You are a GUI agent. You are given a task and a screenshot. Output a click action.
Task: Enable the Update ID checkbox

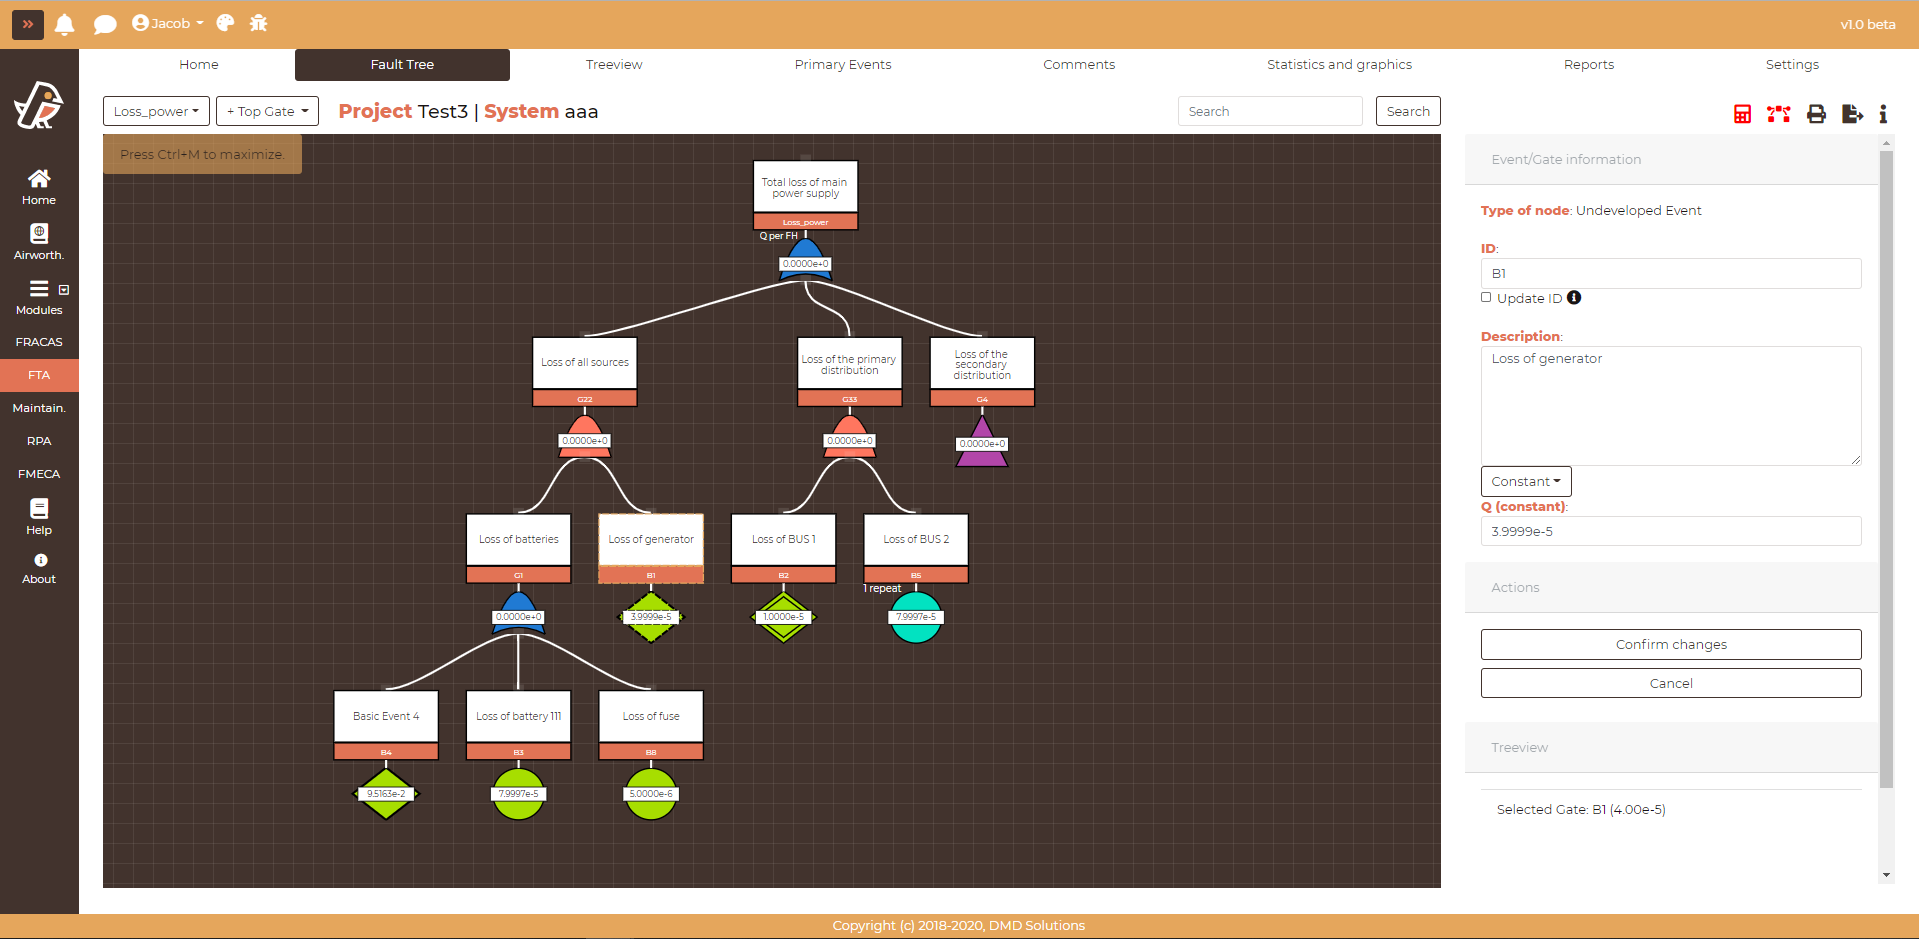tap(1486, 297)
